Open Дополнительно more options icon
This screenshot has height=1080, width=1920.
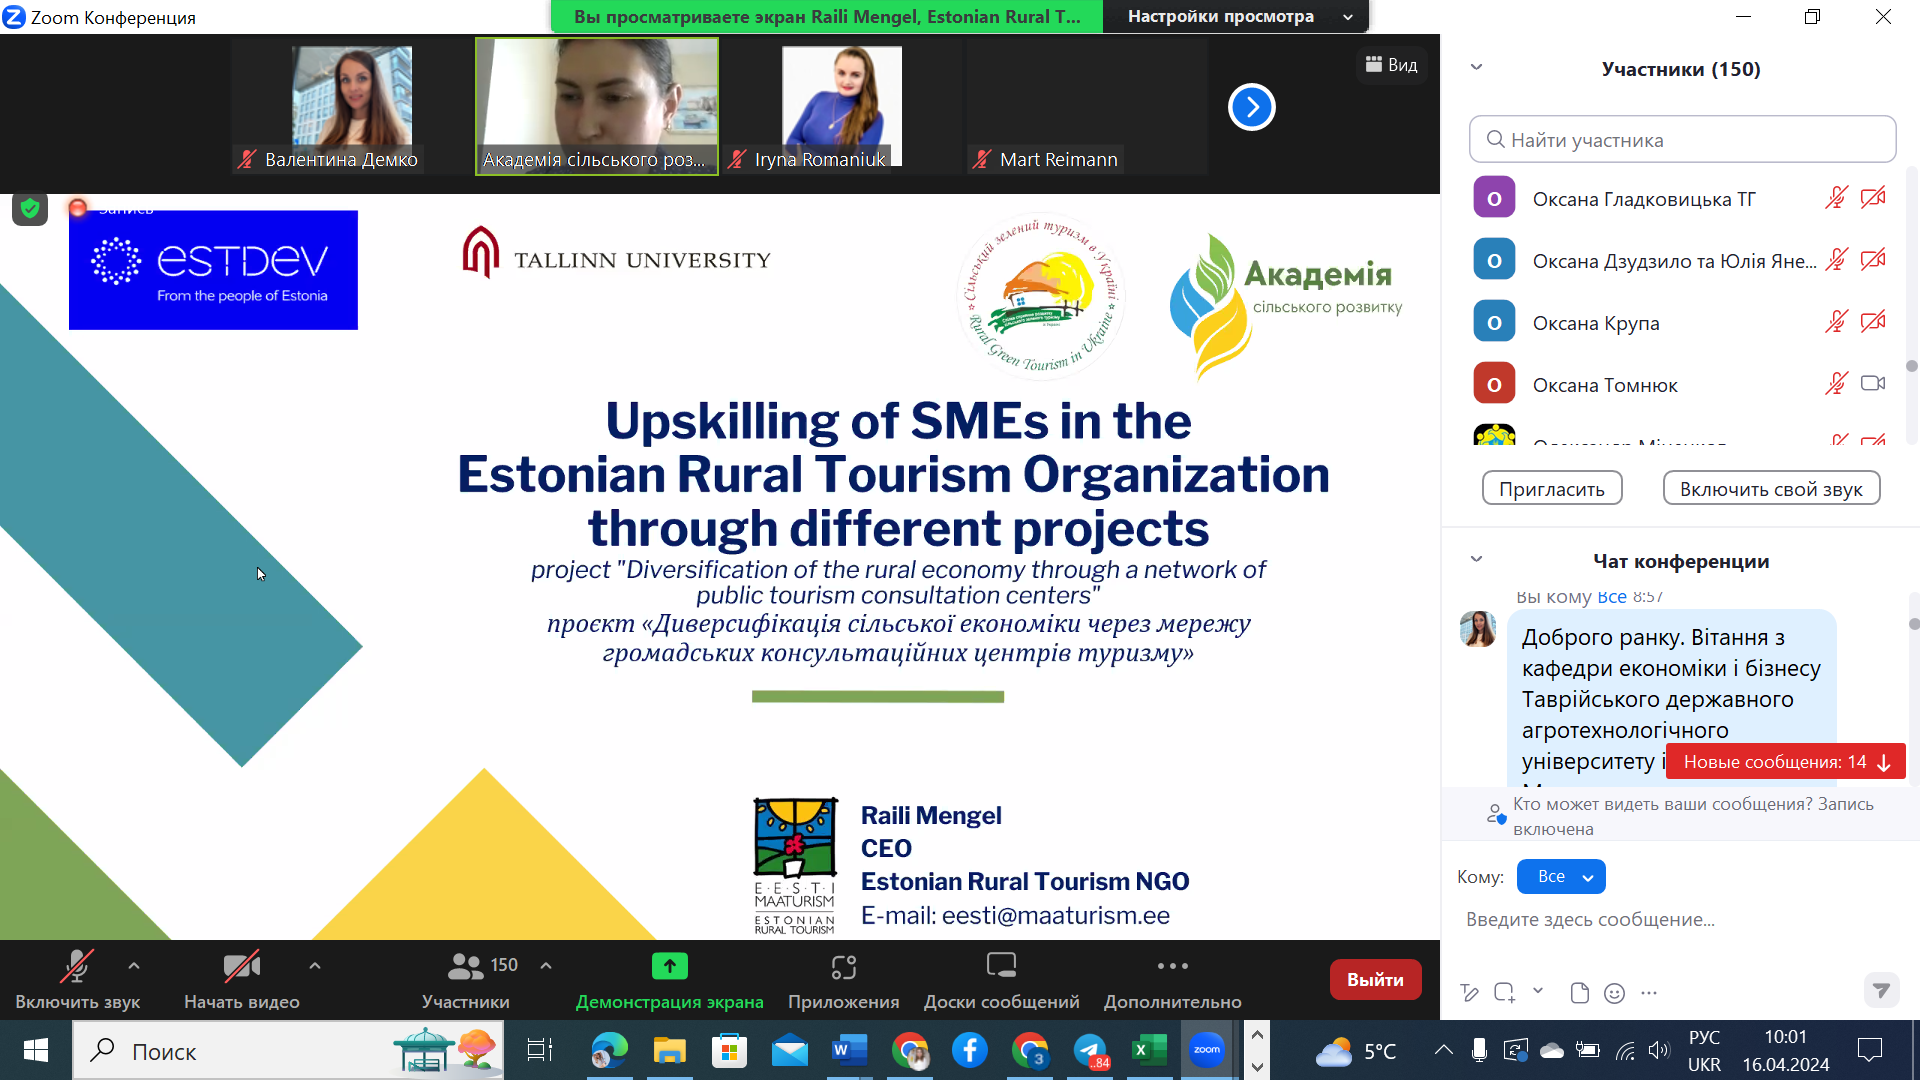coord(1172,967)
